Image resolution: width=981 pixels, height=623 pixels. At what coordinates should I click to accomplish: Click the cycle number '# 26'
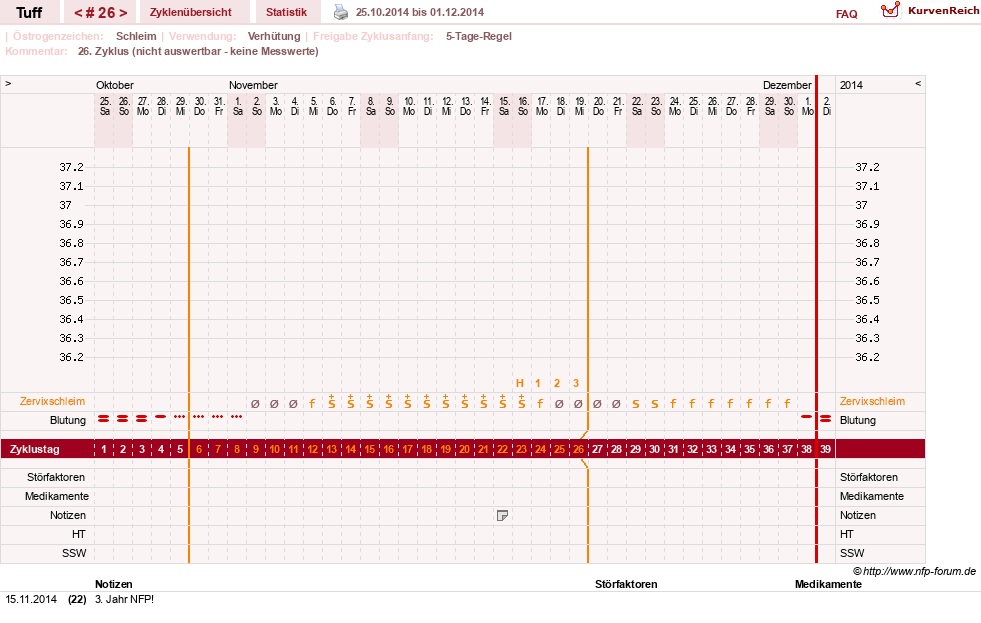tap(101, 13)
